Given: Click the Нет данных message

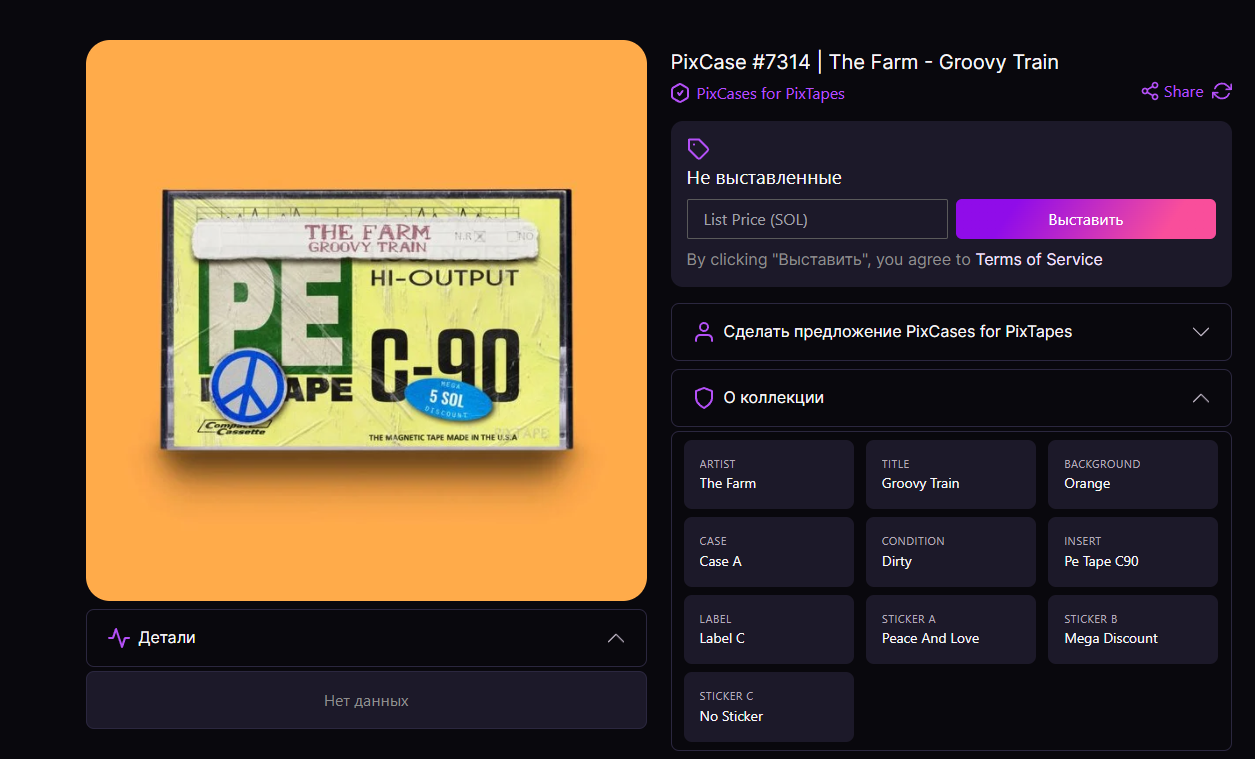Looking at the screenshot, I should (x=366, y=701).
